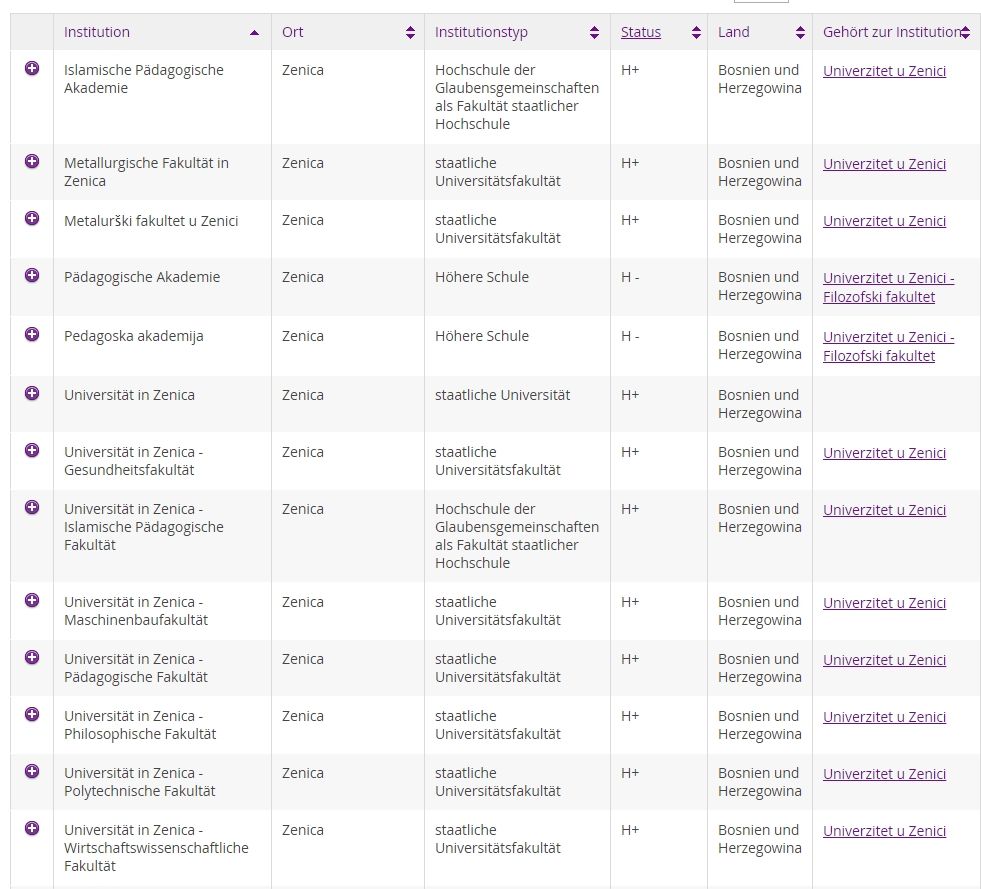Click plus icon for Universität in Zenica
This screenshot has width=981, height=889.
[32, 393]
